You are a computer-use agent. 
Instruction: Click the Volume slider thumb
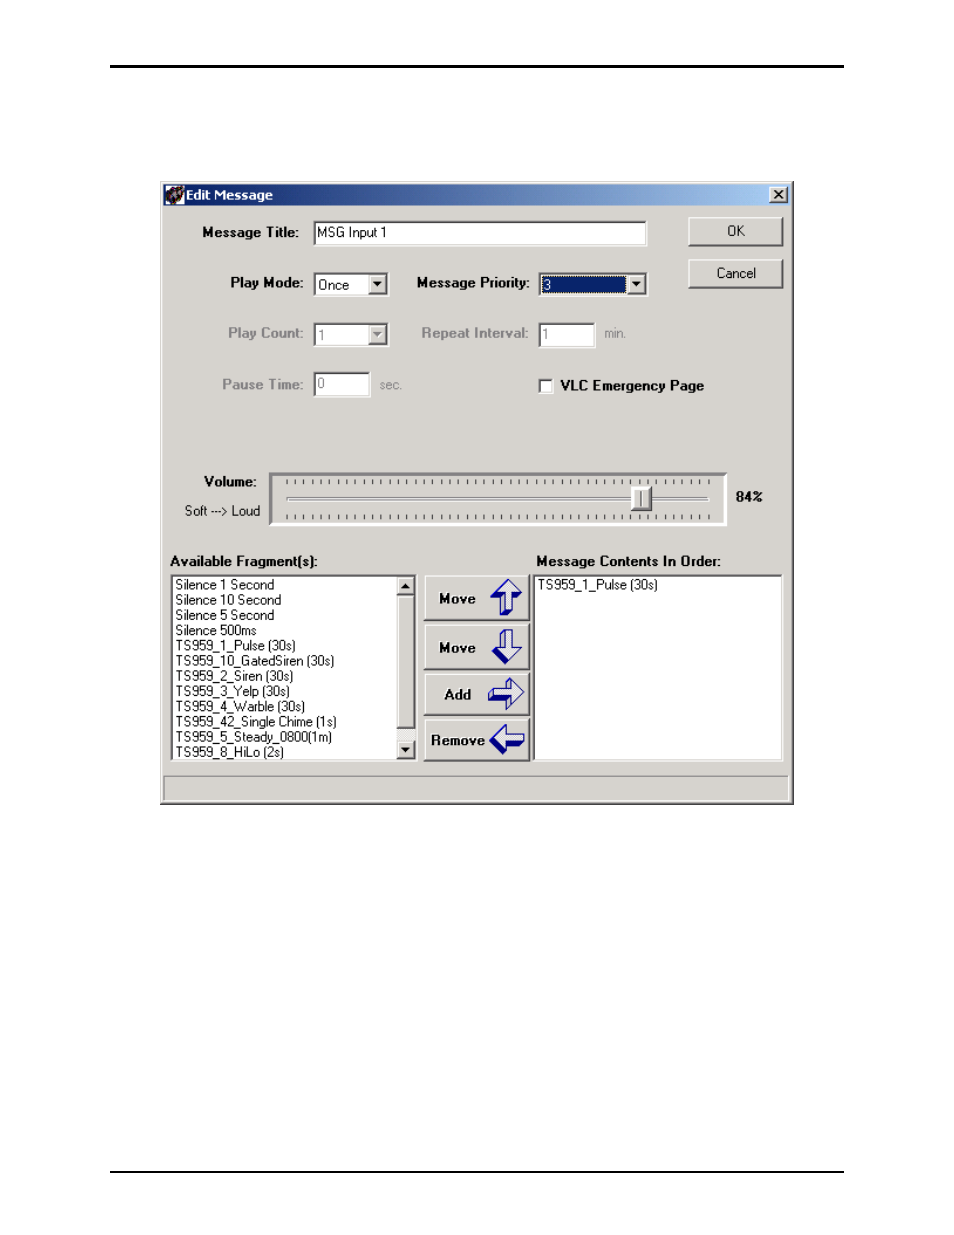pyautogui.click(x=641, y=497)
